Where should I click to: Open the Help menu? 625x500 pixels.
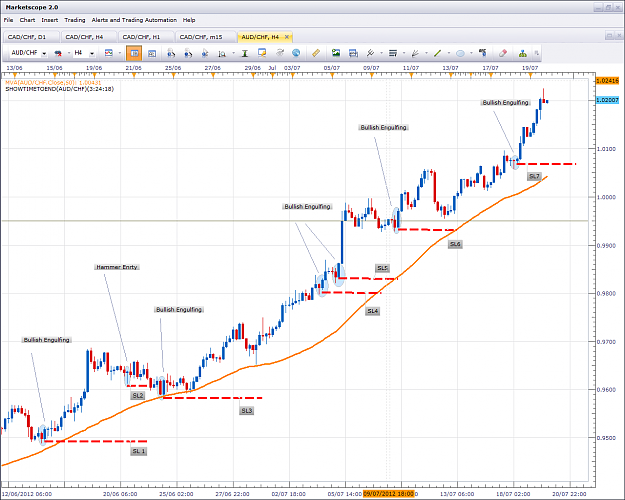click(189, 20)
